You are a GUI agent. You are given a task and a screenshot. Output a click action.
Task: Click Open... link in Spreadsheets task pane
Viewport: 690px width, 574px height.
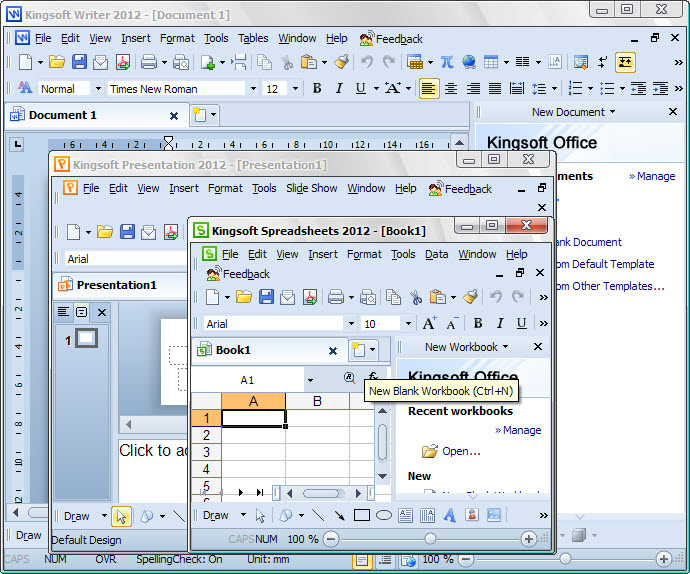click(461, 451)
